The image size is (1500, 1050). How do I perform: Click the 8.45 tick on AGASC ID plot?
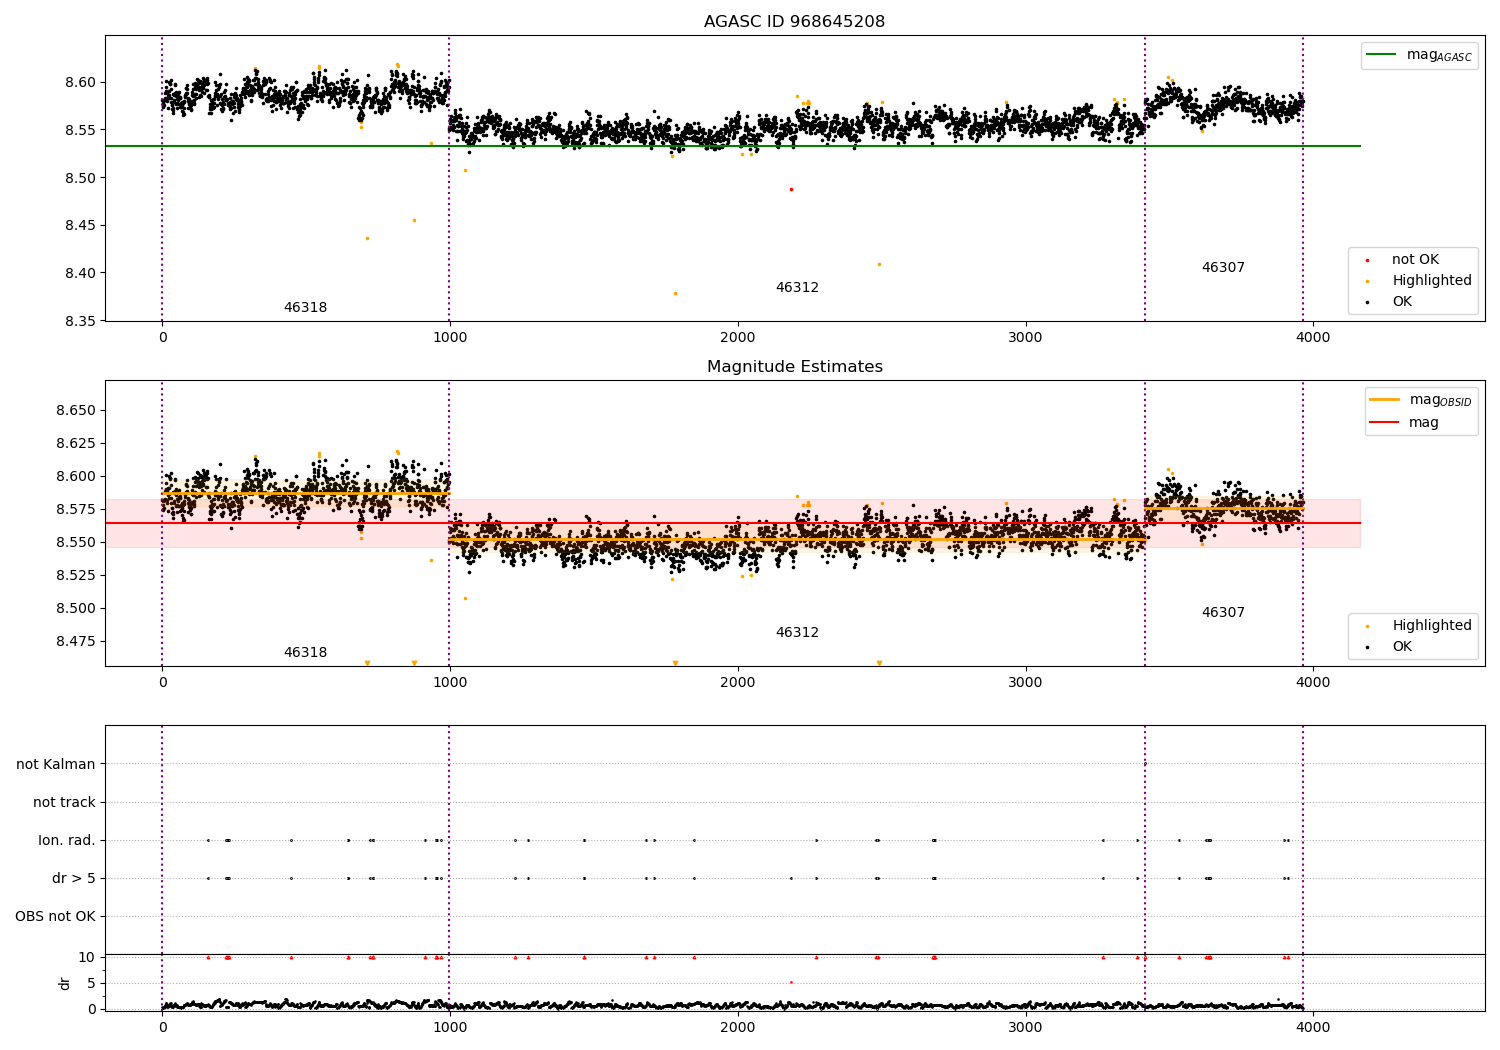coord(79,226)
